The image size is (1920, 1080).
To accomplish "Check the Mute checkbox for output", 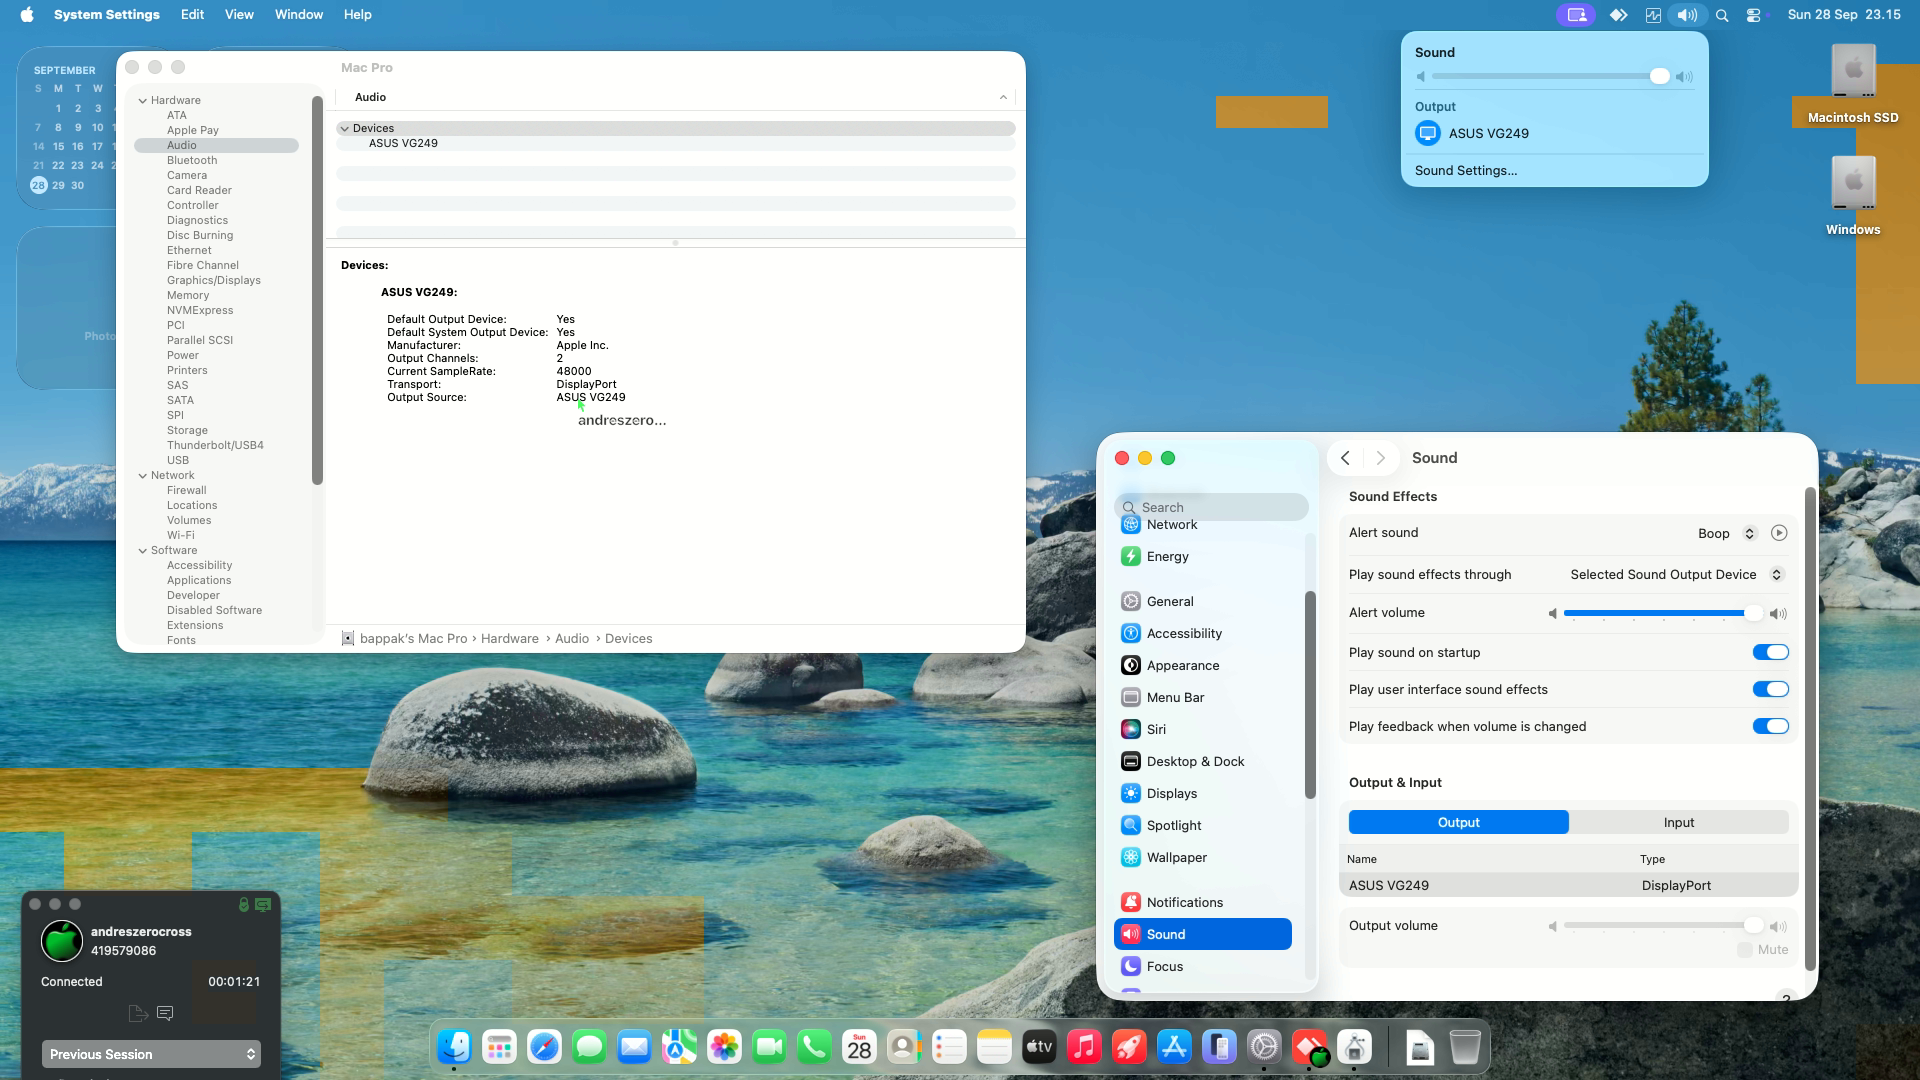I will coord(1745,950).
